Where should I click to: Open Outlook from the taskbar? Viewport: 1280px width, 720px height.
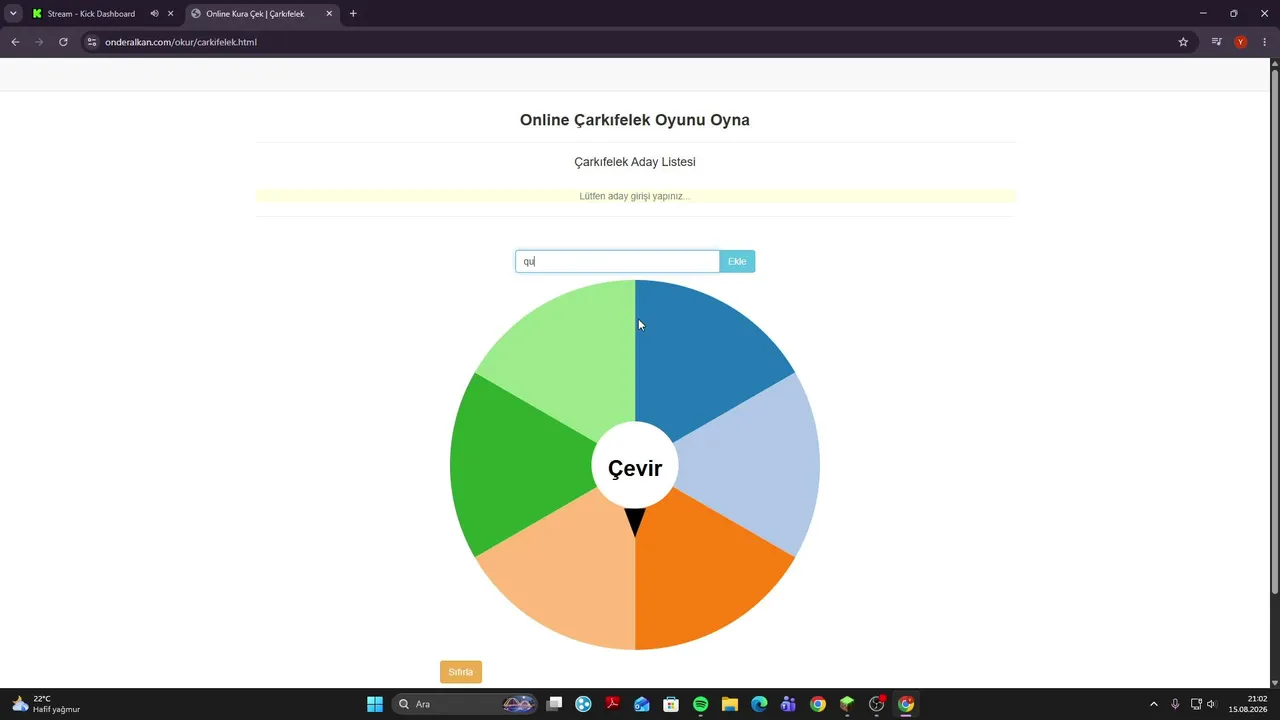point(642,704)
